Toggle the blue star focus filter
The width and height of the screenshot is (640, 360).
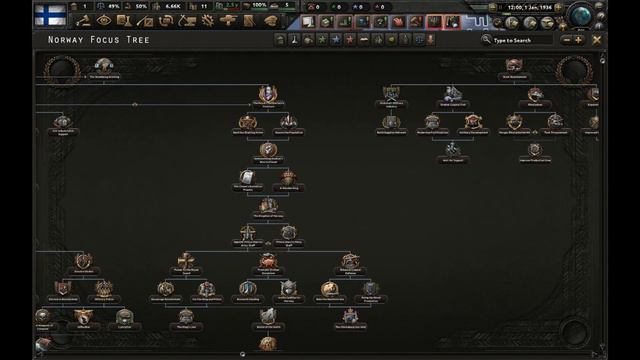tap(336, 40)
